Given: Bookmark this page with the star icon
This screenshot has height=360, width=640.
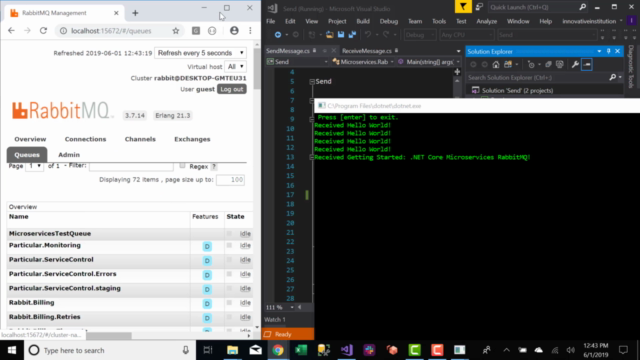Looking at the screenshot, I should [x=176, y=31].
